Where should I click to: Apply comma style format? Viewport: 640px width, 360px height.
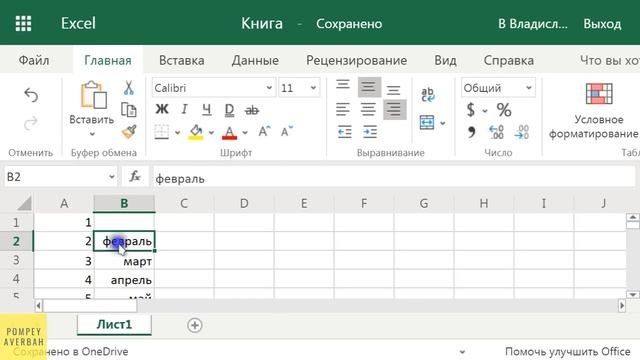(x=472, y=132)
